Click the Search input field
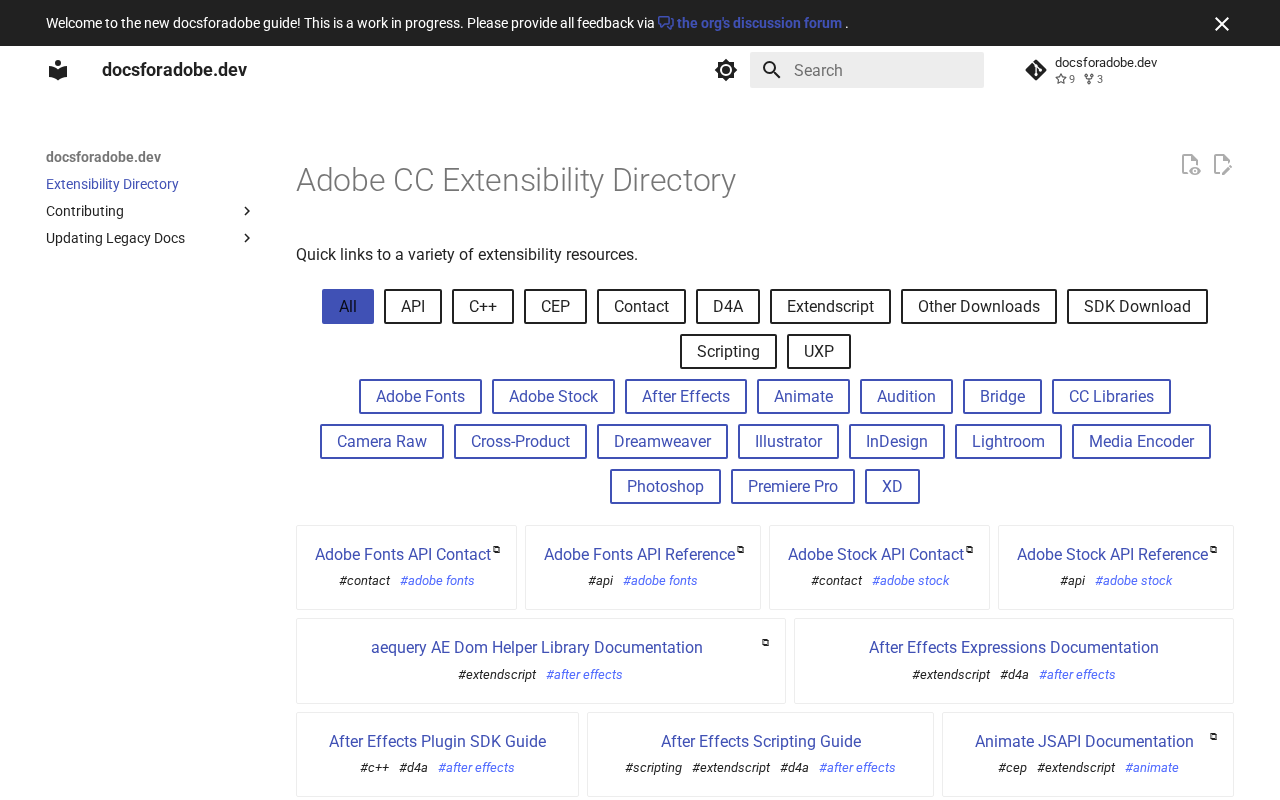Viewport: 1280px width, 800px height. point(880,70)
